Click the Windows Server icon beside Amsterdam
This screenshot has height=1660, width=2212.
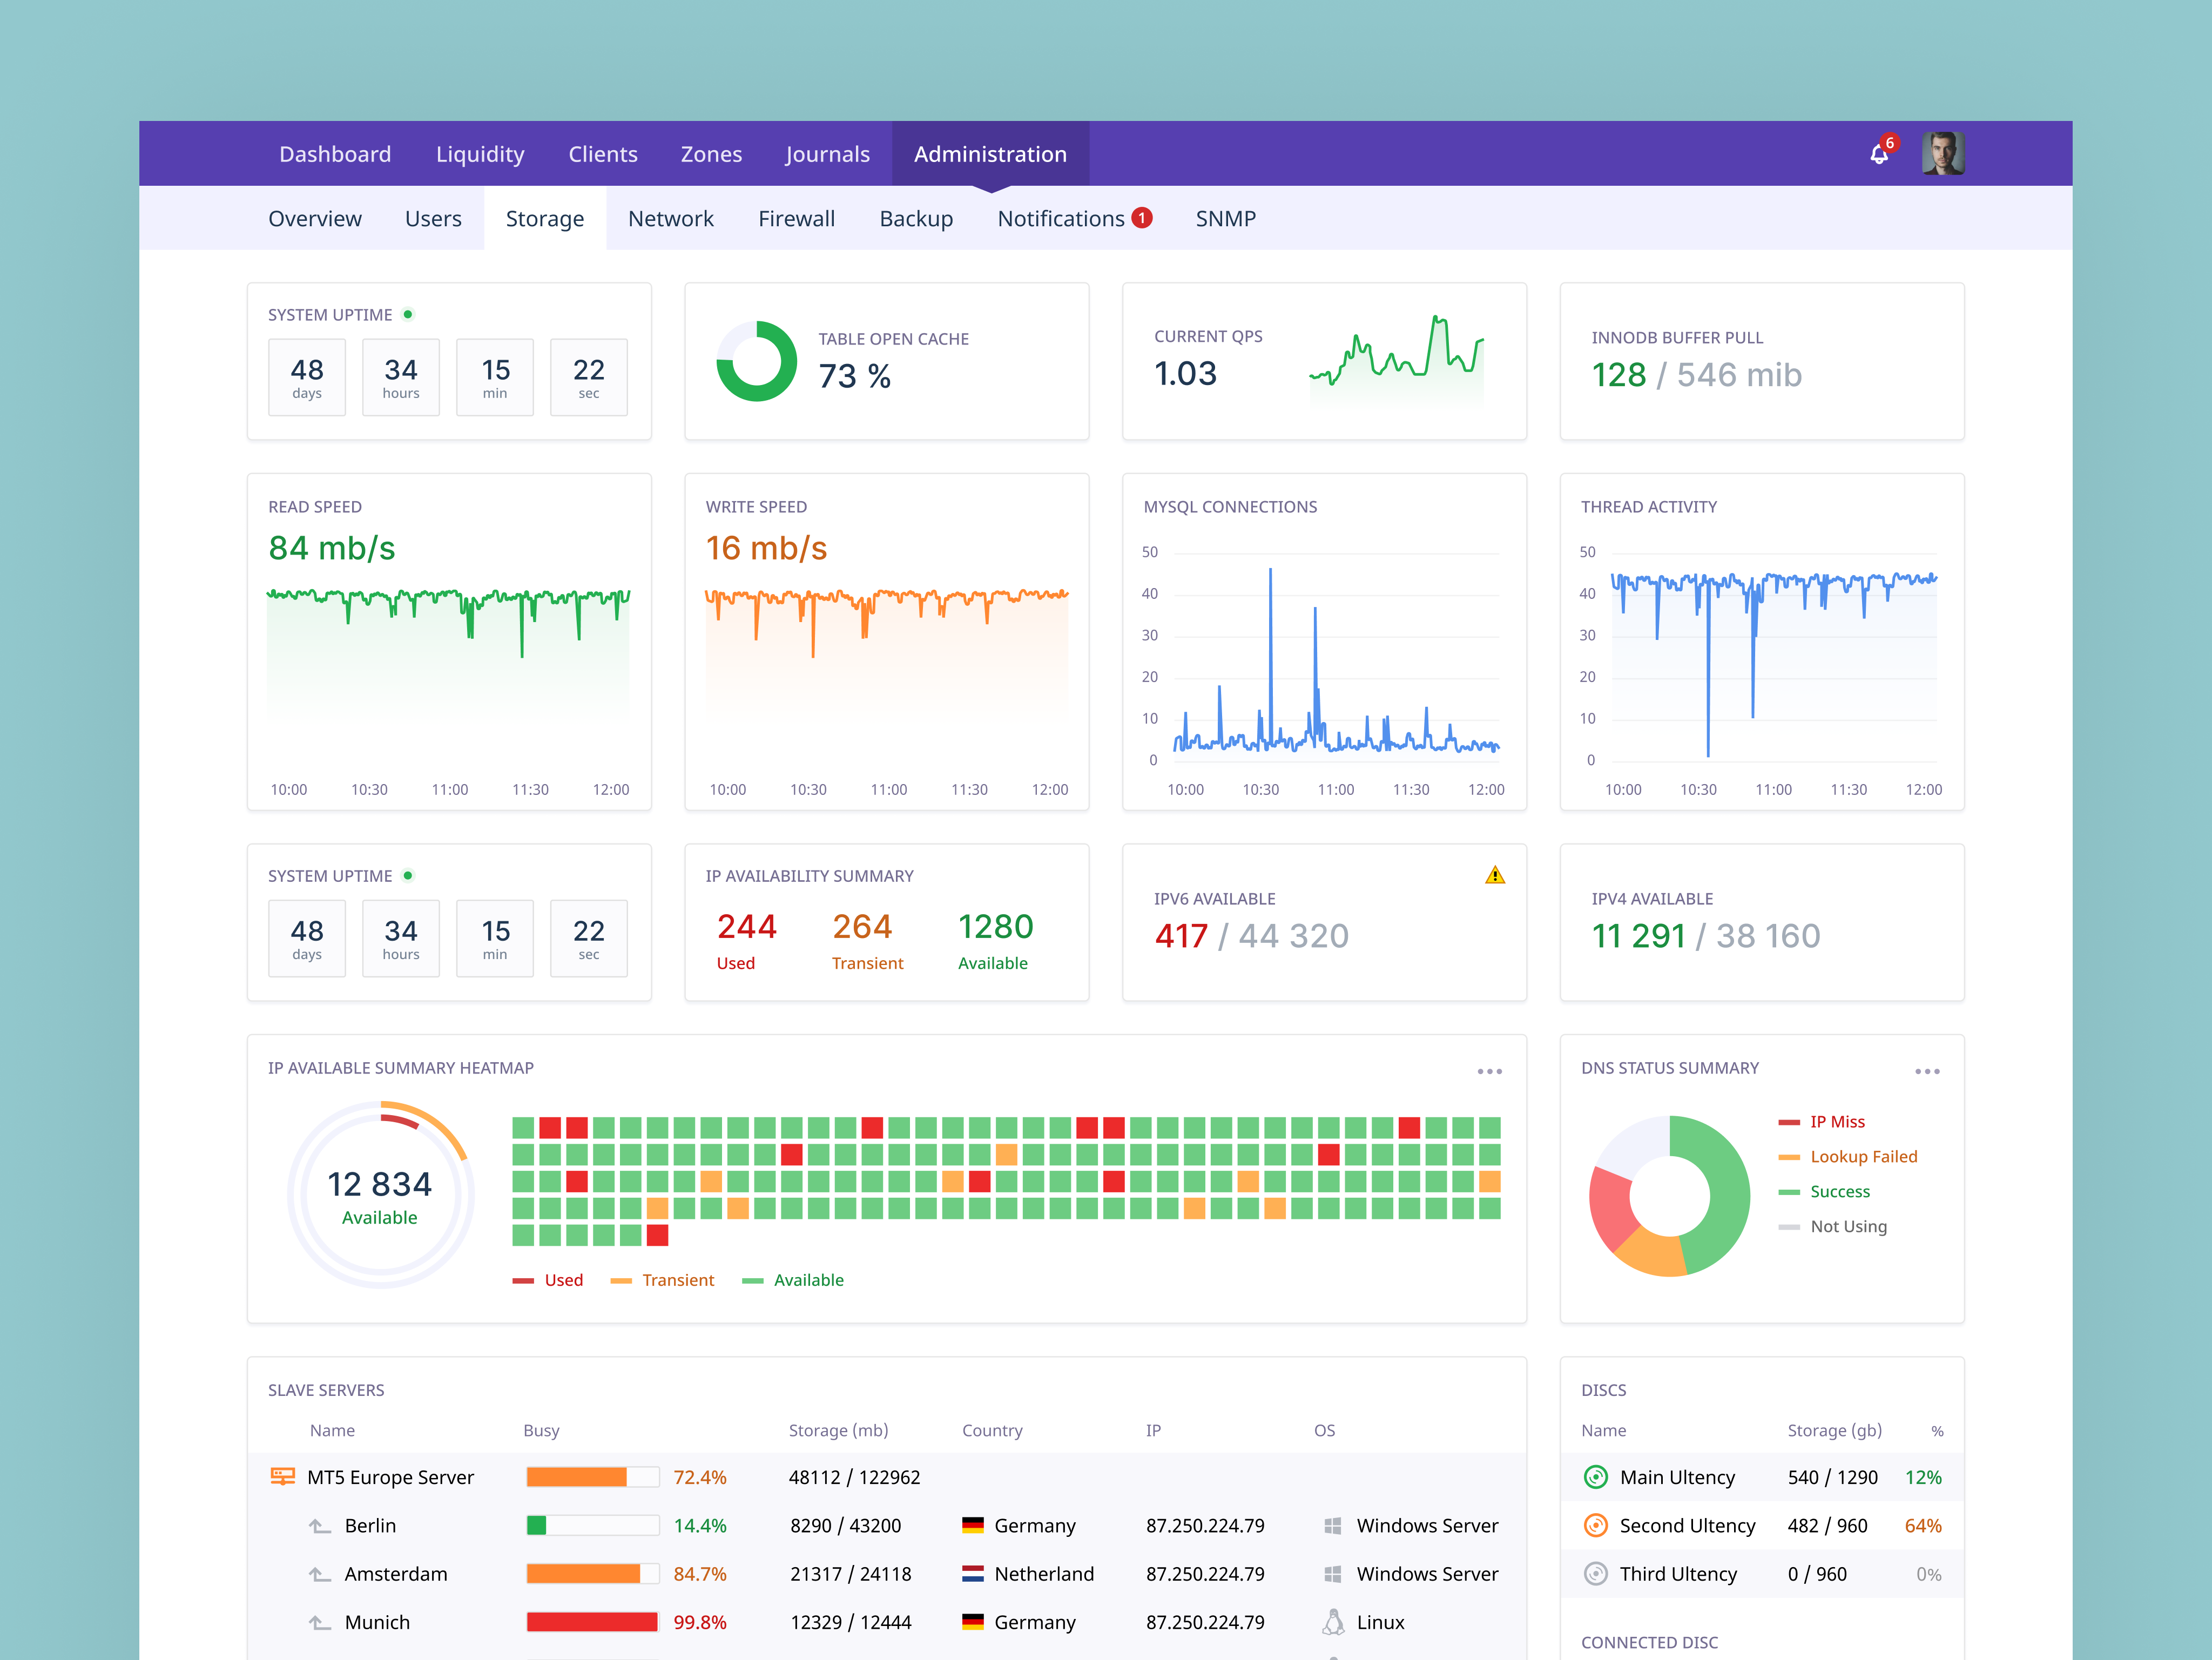click(1333, 1573)
